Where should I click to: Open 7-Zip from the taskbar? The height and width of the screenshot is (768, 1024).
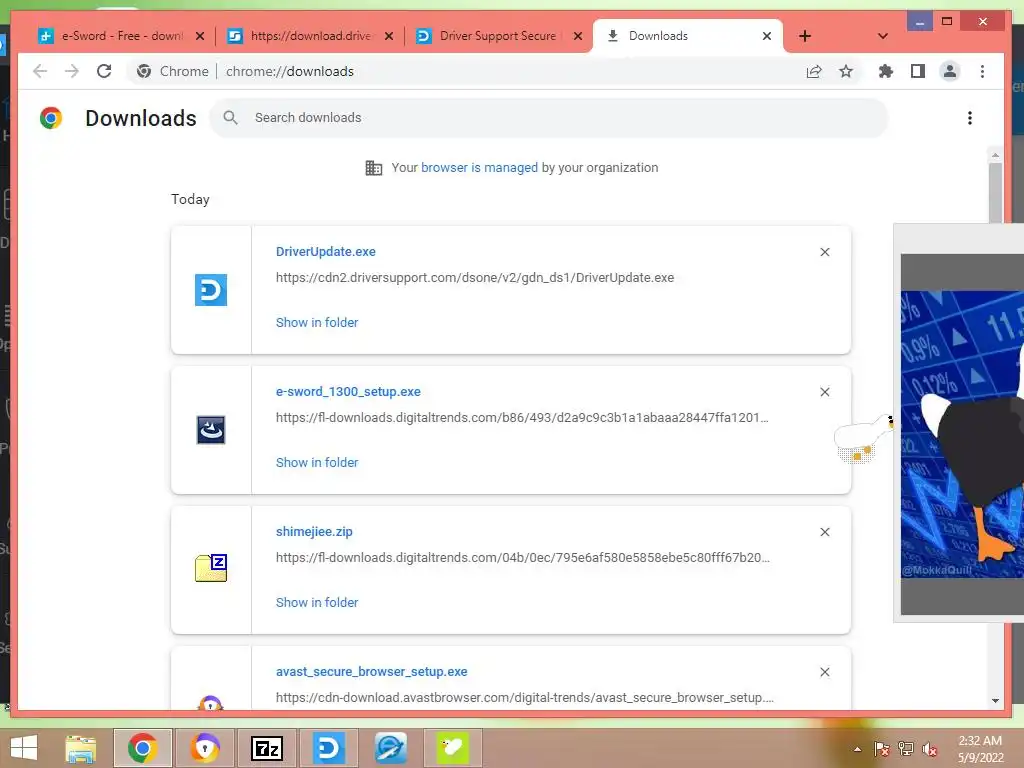pos(266,748)
